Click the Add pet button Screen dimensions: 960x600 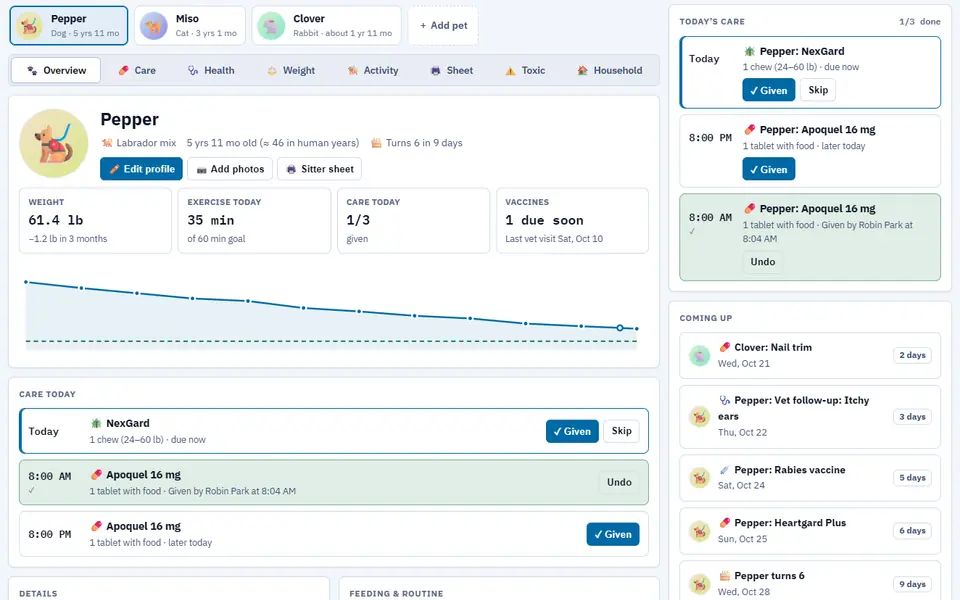tap(443, 26)
